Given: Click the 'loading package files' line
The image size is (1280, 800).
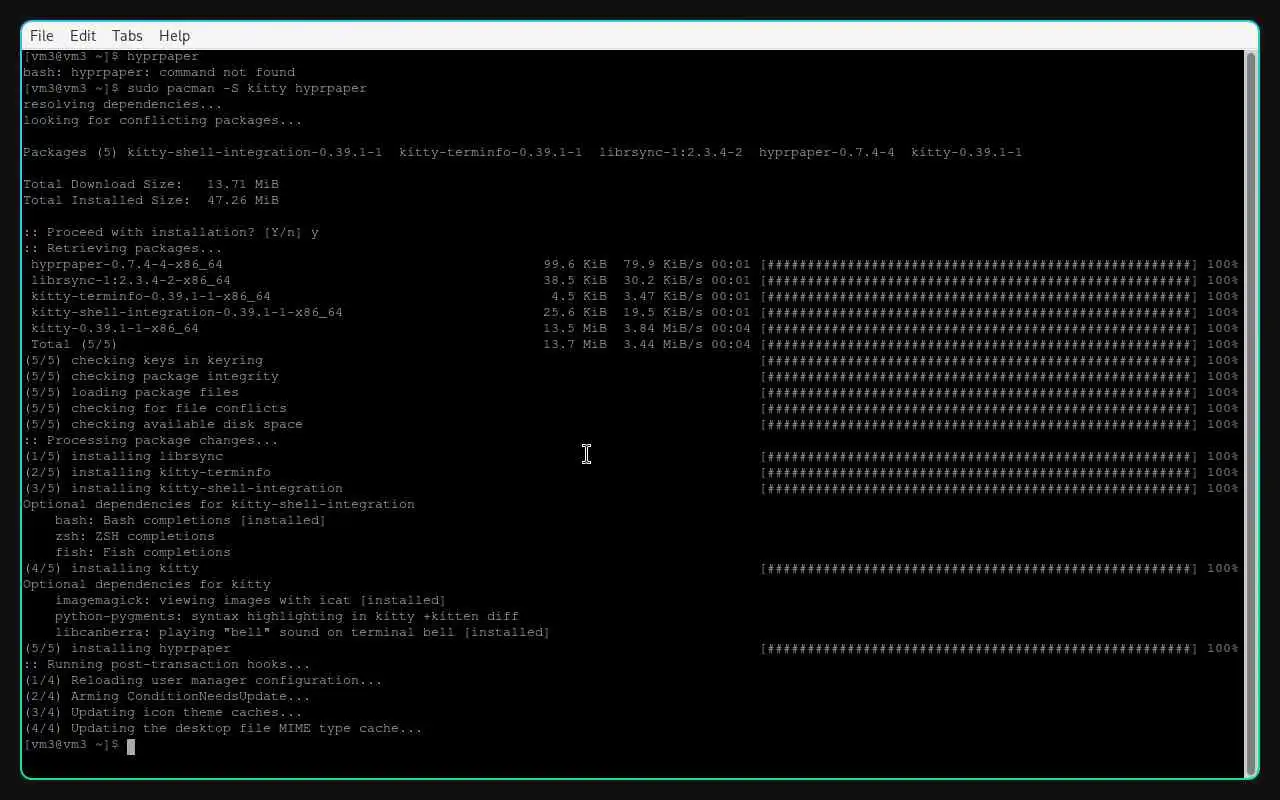Looking at the screenshot, I should [x=631, y=392].
